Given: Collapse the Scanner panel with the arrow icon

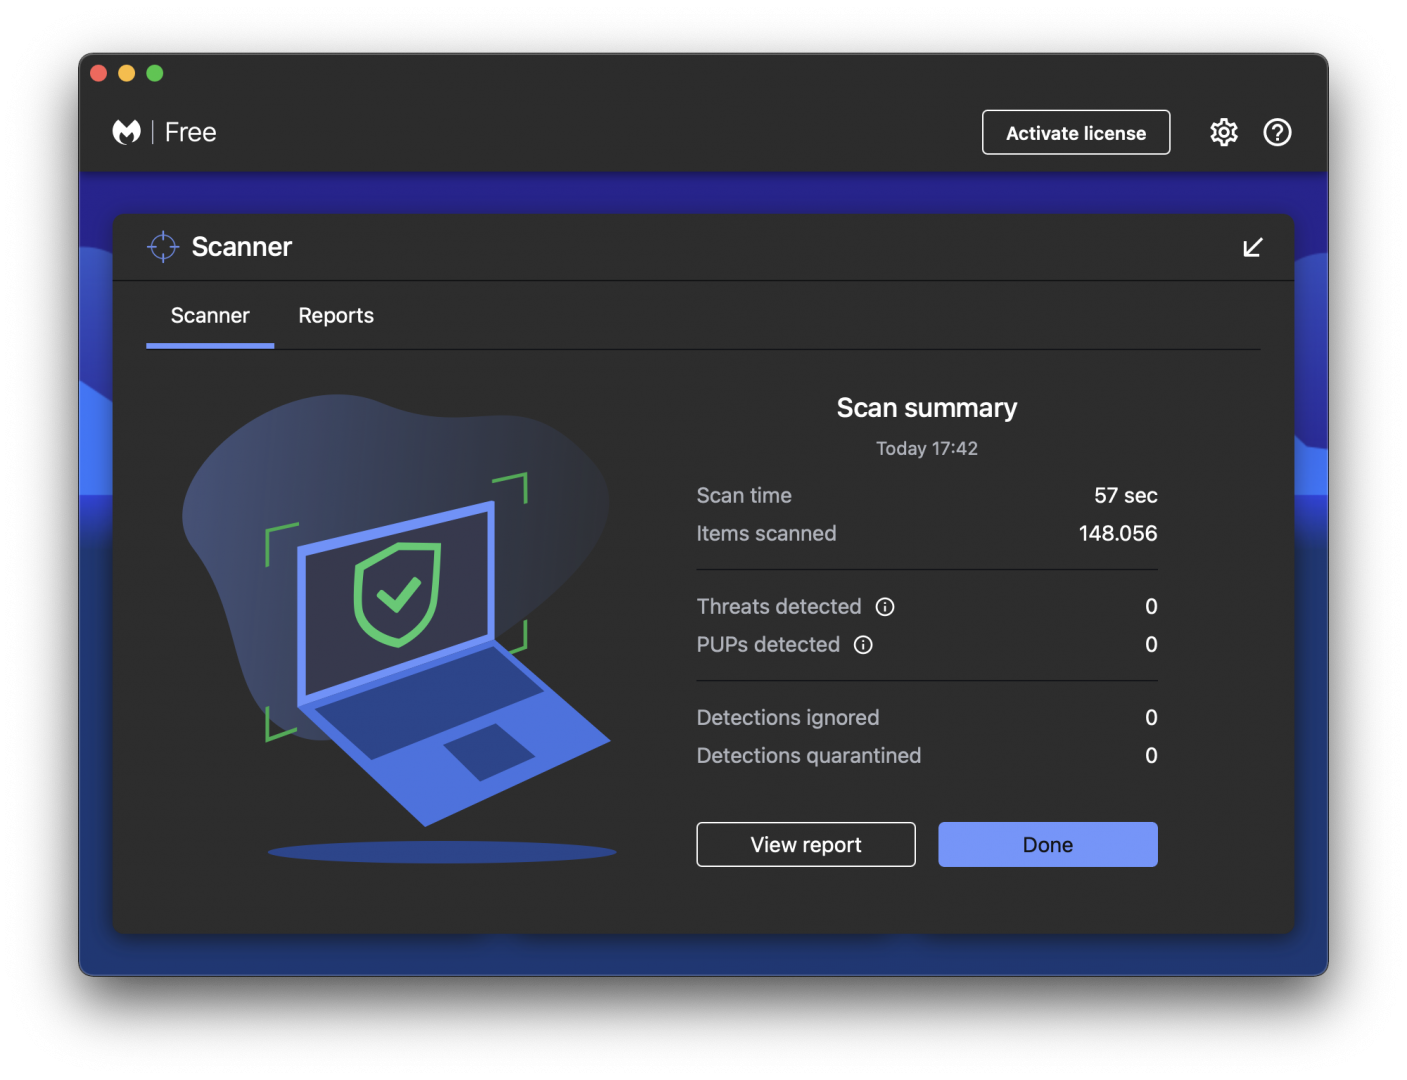Looking at the screenshot, I should tap(1252, 247).
